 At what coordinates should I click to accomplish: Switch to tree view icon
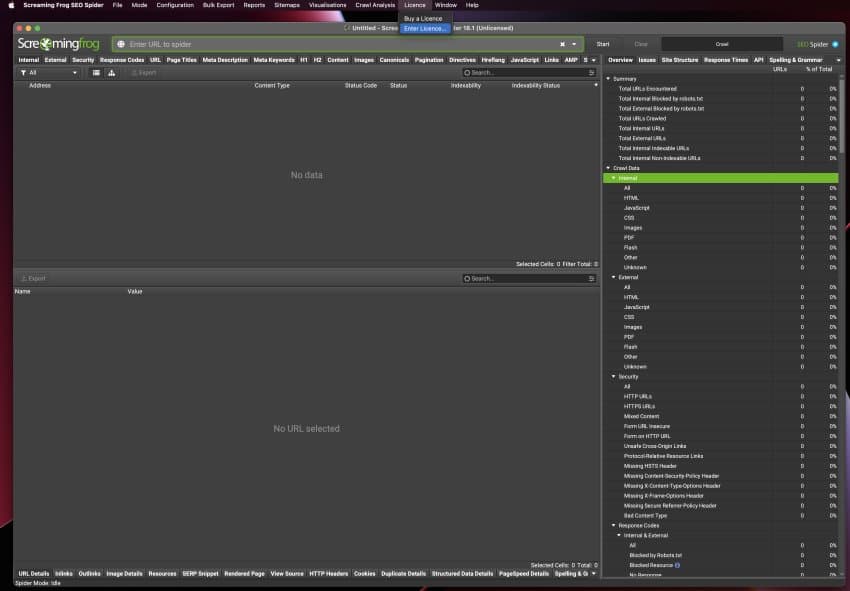tap(110, 73)
